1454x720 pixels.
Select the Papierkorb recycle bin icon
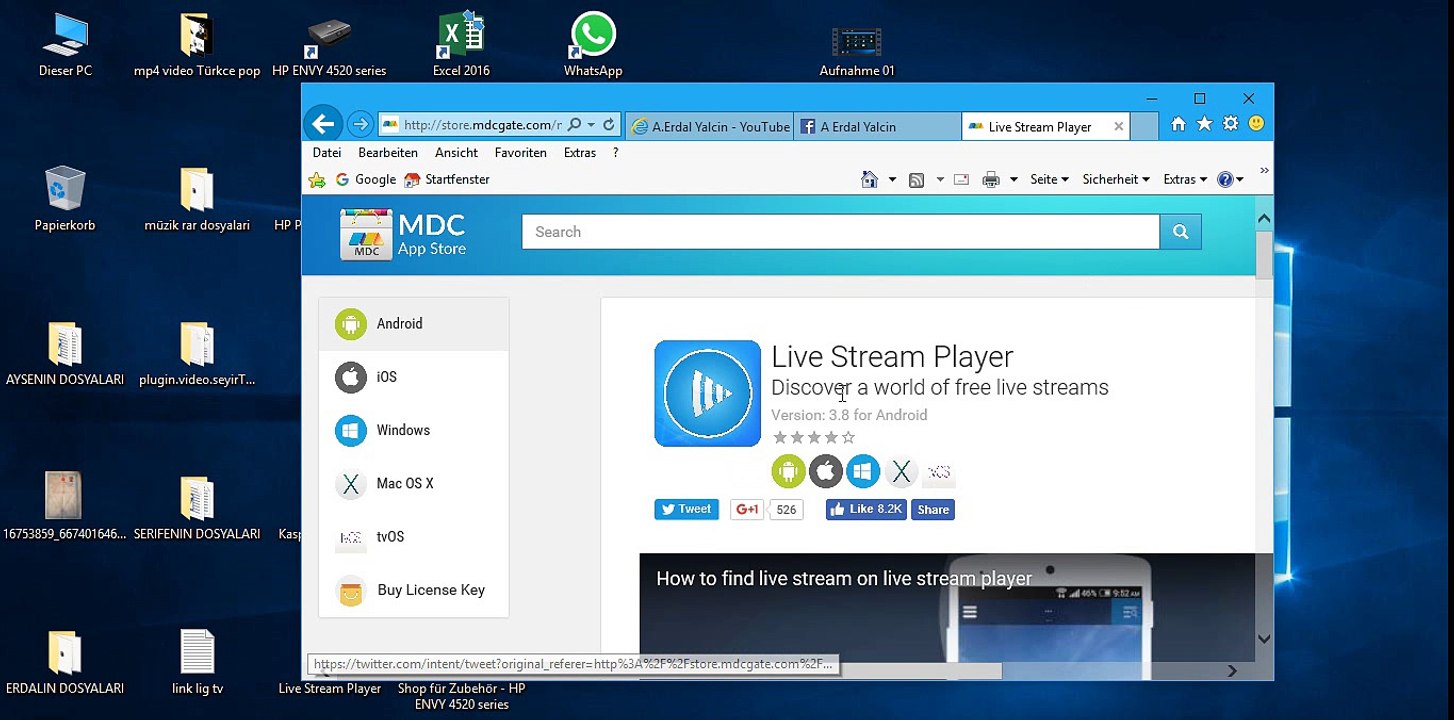point(65,199)
